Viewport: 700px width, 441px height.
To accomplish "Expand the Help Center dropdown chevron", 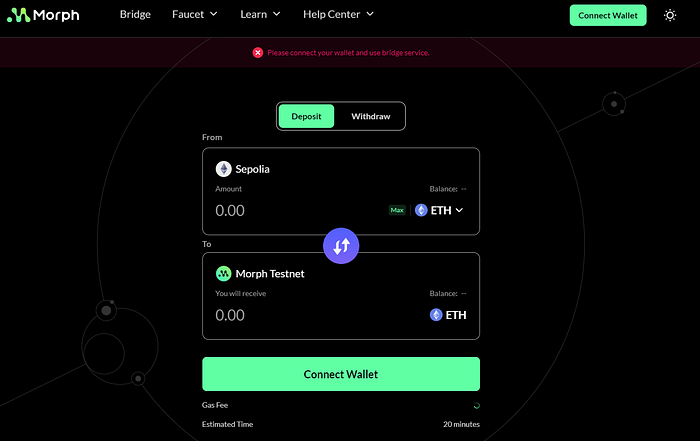I will [370, 14].
